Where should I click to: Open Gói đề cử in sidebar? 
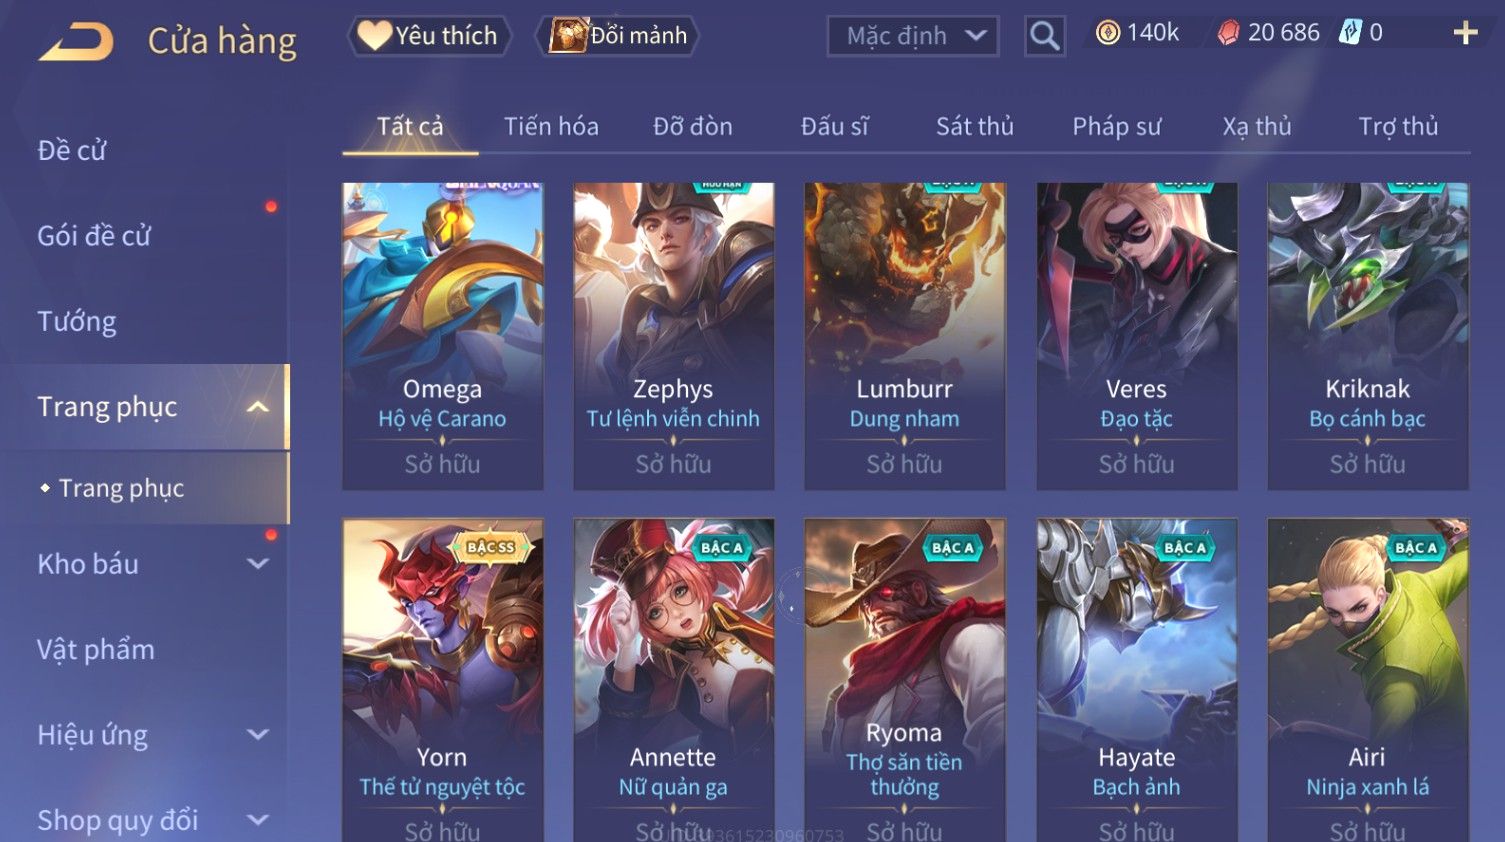(94, 236)
